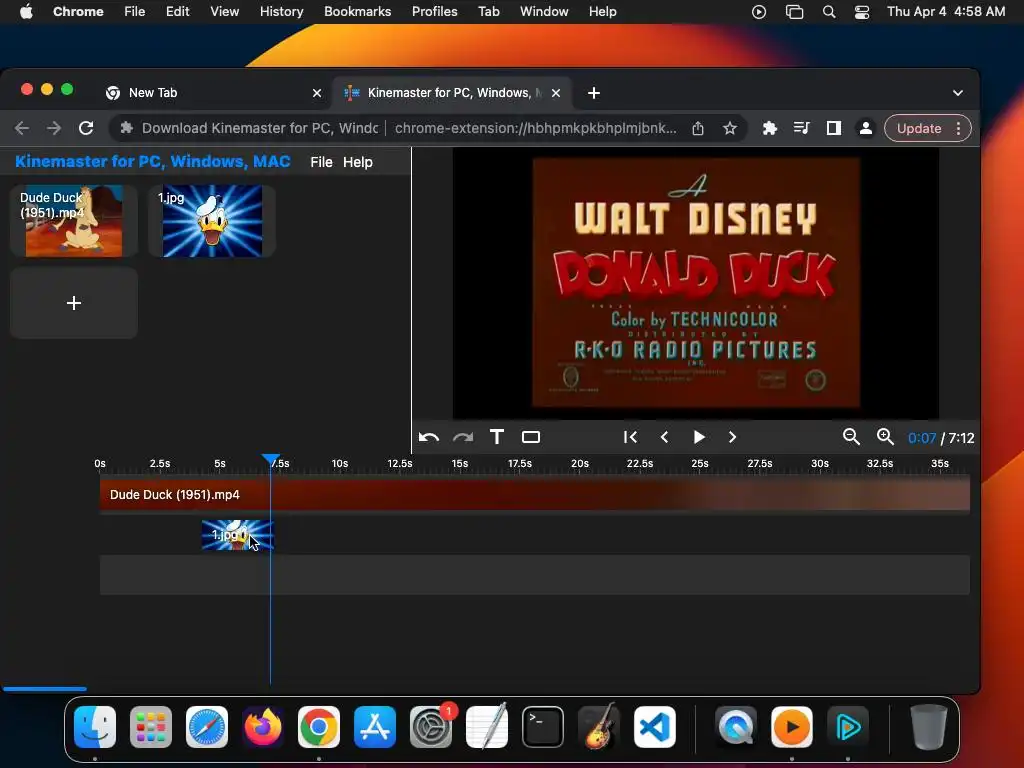Open the Kinemaster File menu
The height and width of the screenshot is (768, 1024).
click(321, 162)
